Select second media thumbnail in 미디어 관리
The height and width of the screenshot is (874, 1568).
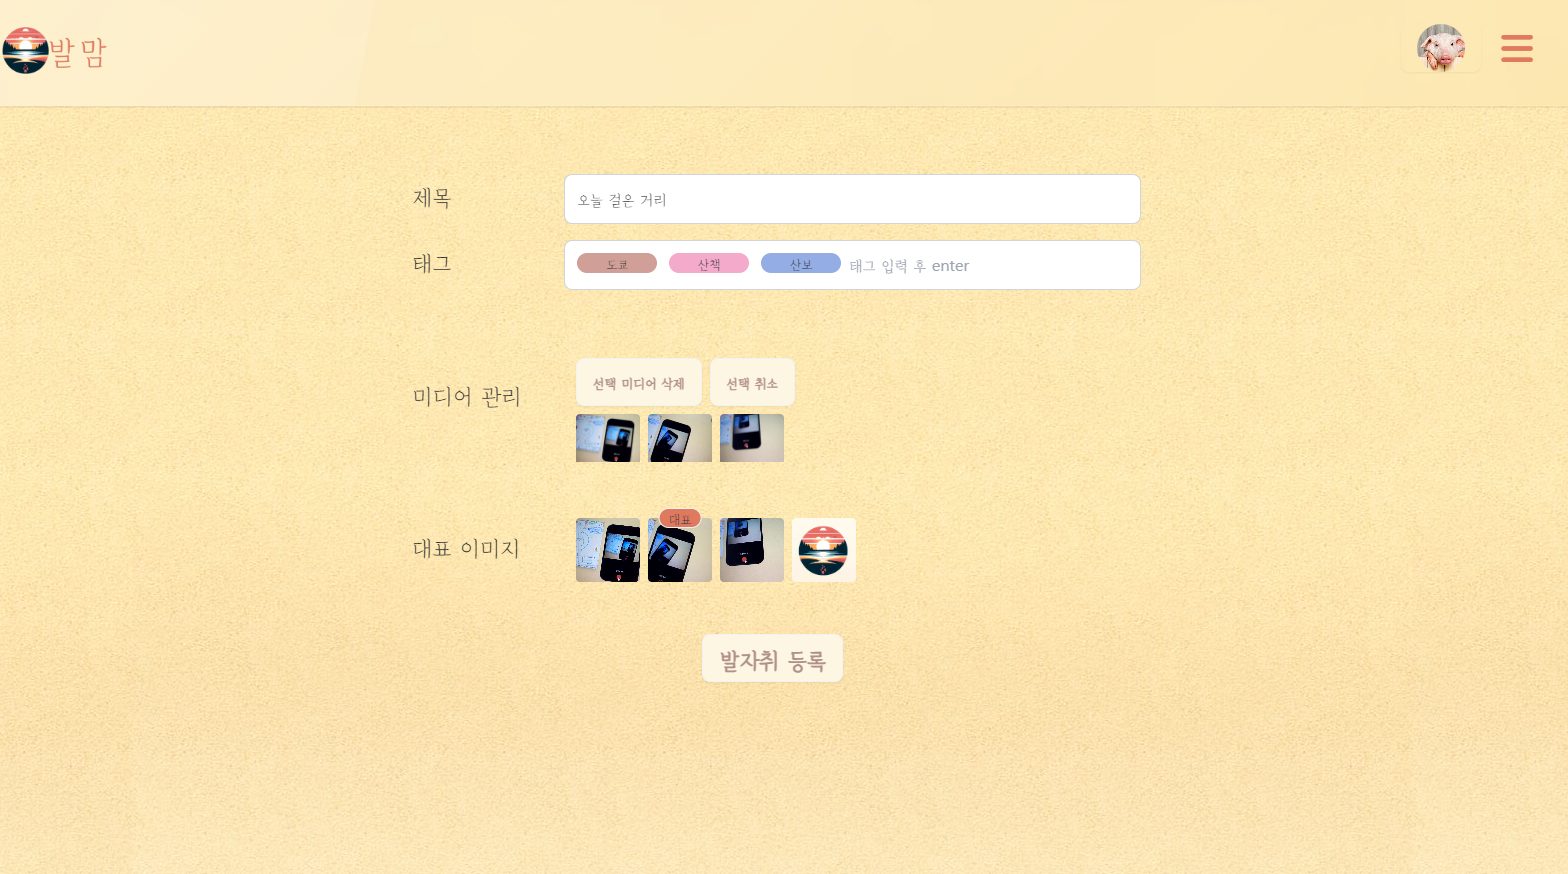[x=680, y=438]
